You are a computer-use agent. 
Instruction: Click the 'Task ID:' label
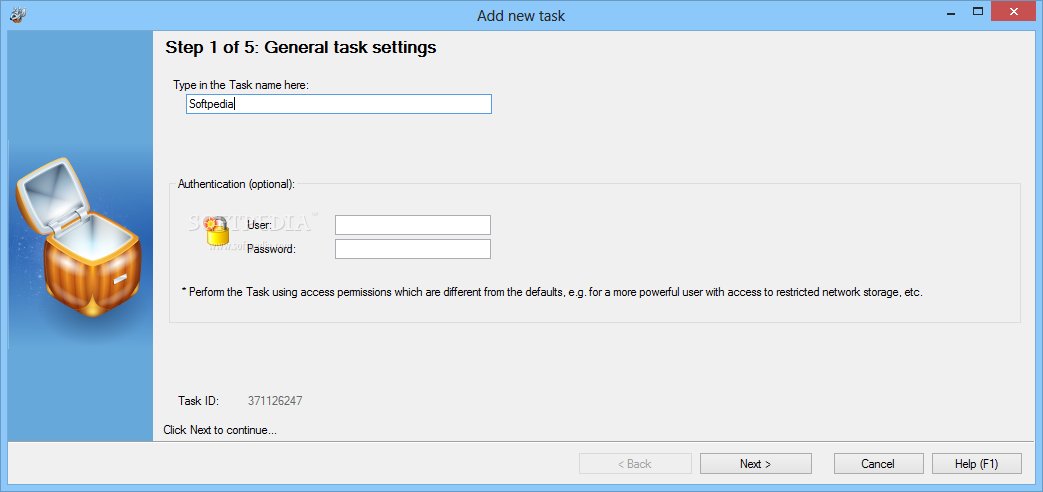coord(198,401)
